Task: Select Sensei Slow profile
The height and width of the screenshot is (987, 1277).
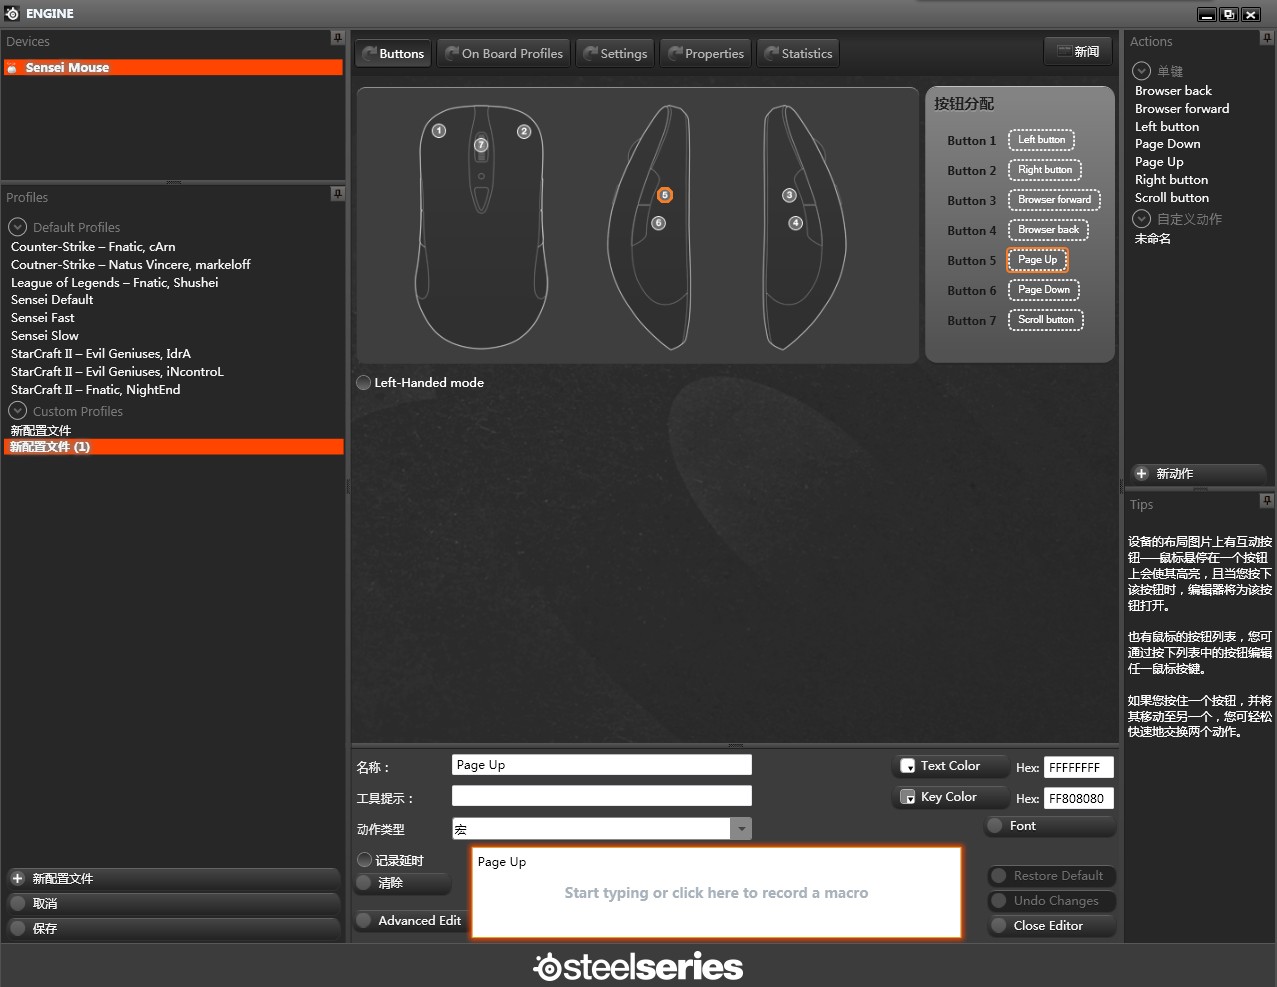Action: tap(44, 335)
